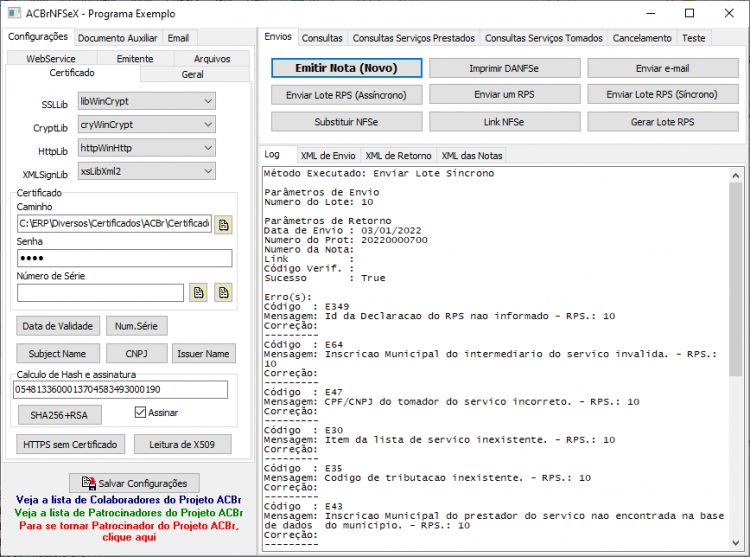Click HTTPS sem Certificado button
Image resolution: width=750 pixels, height=557 pixels.
[x=70, y=444]
